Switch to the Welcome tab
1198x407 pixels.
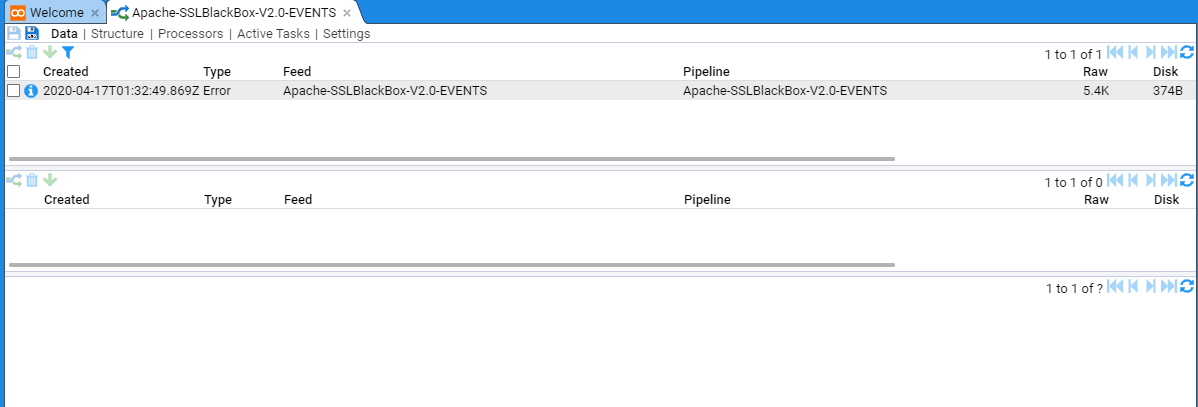pos(56,13)
